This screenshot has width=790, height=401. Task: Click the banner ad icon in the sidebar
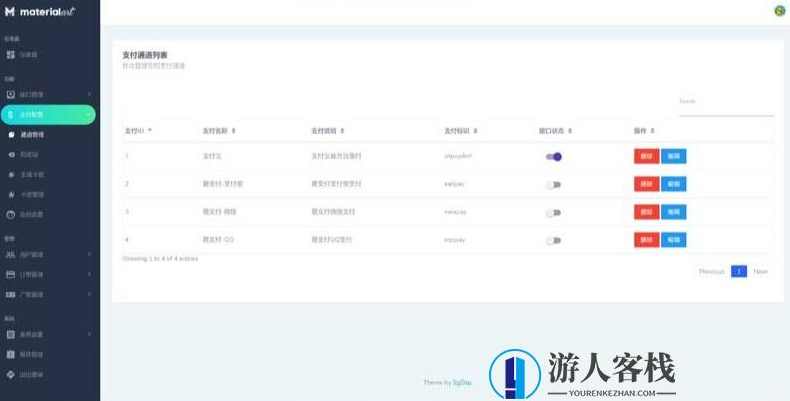[11, 294]
